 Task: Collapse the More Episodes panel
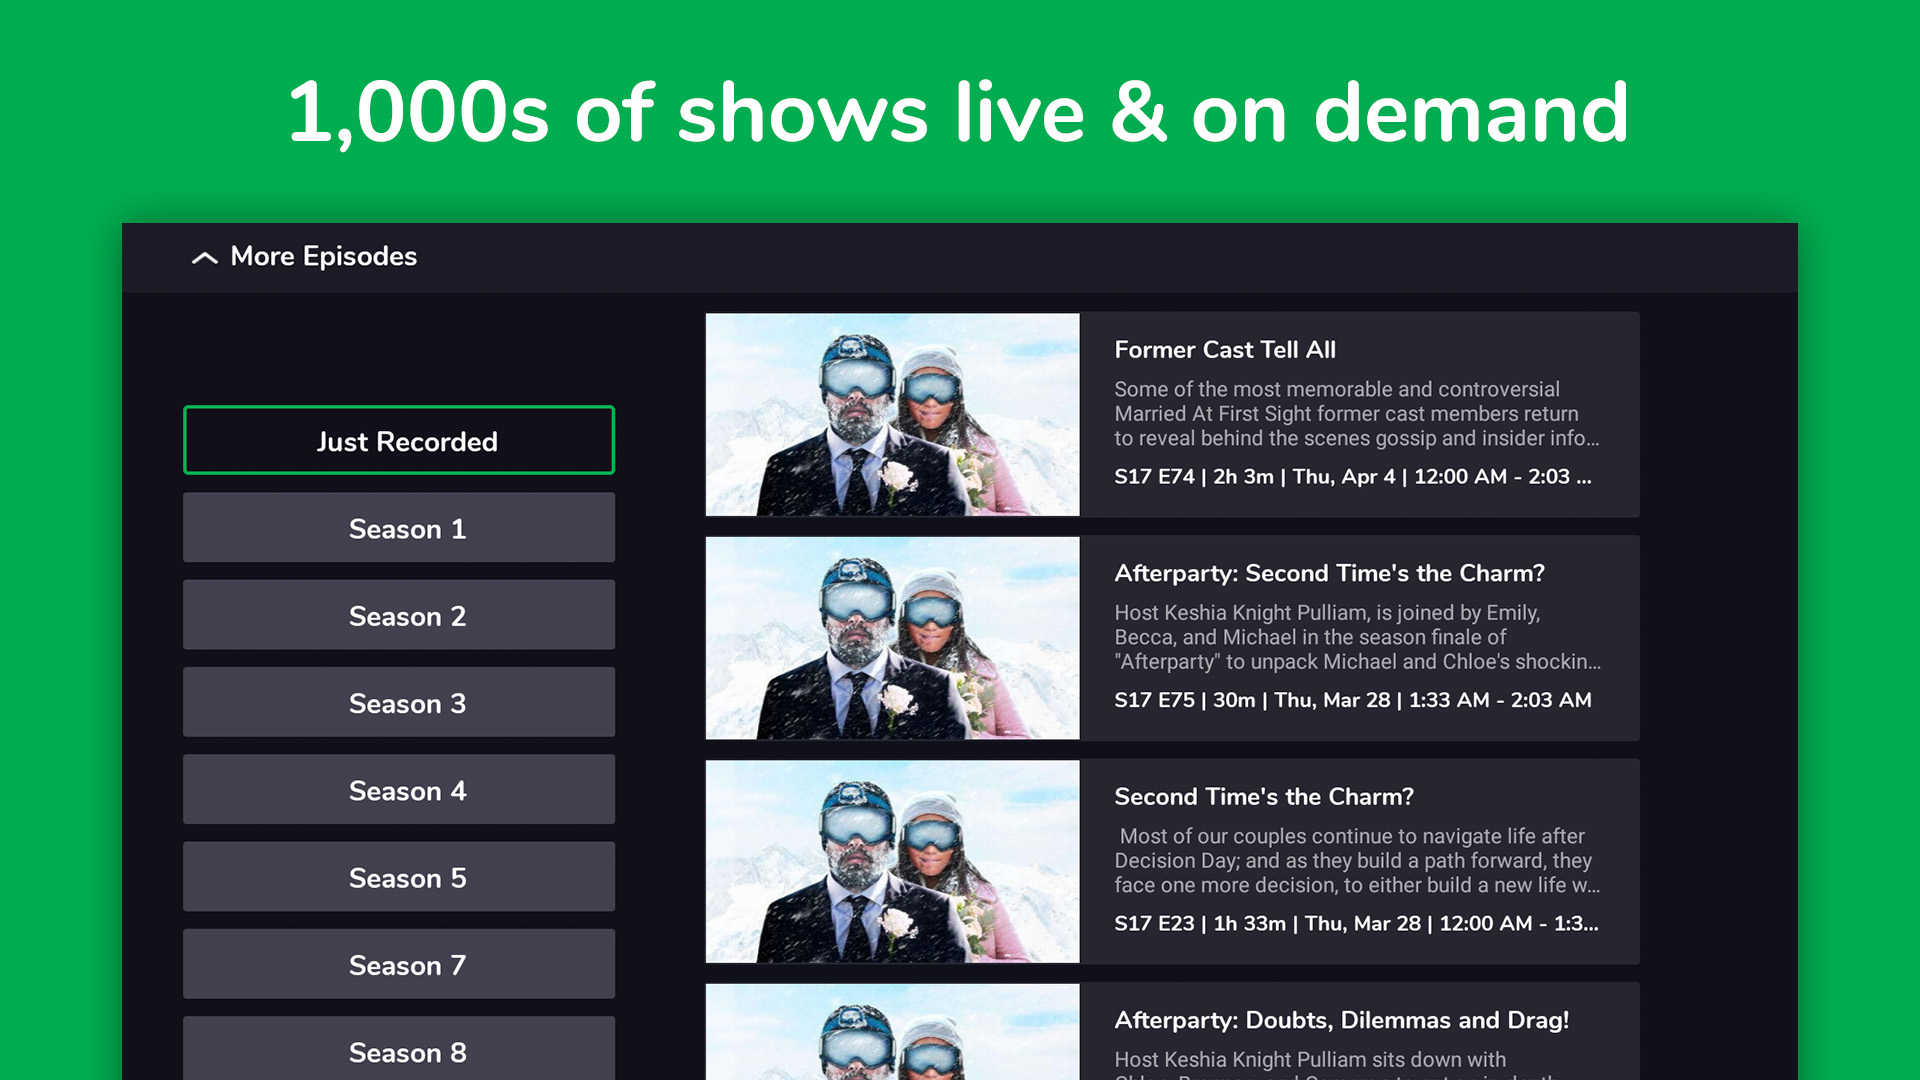(303, 257)
